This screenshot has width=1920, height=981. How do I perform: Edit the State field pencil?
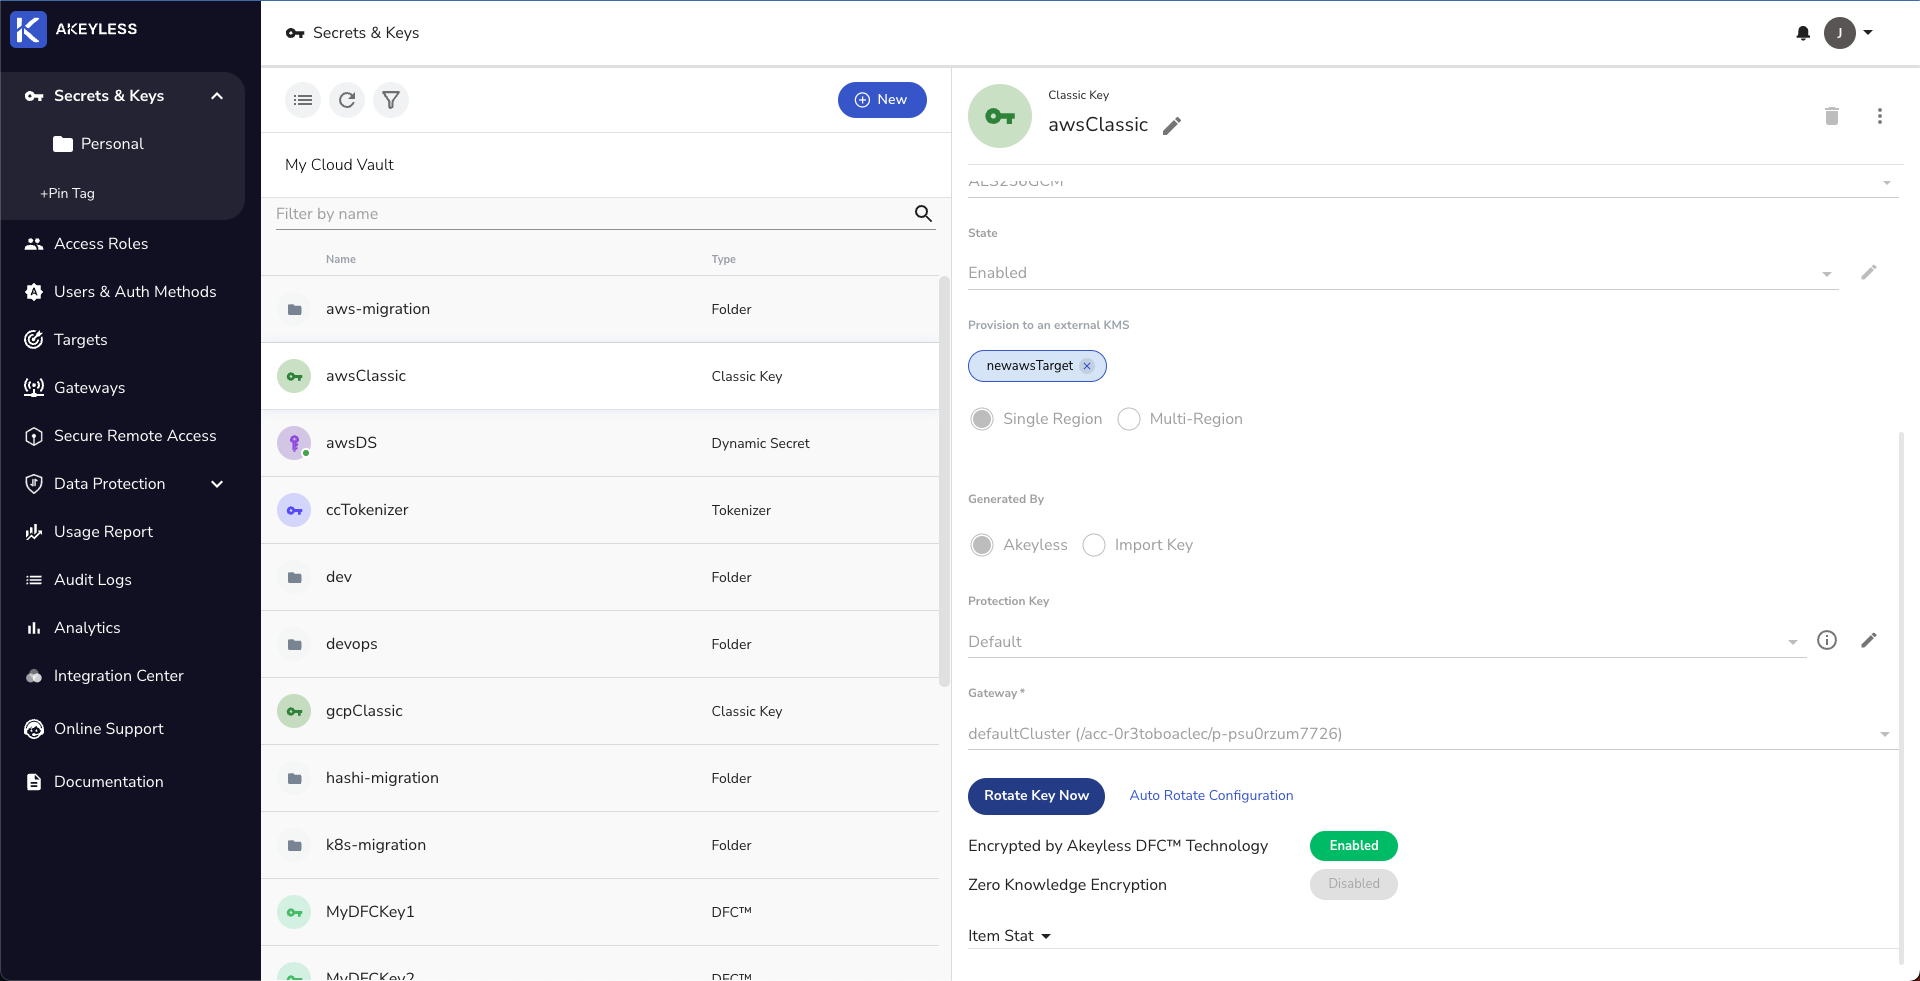pos(1868,272)
